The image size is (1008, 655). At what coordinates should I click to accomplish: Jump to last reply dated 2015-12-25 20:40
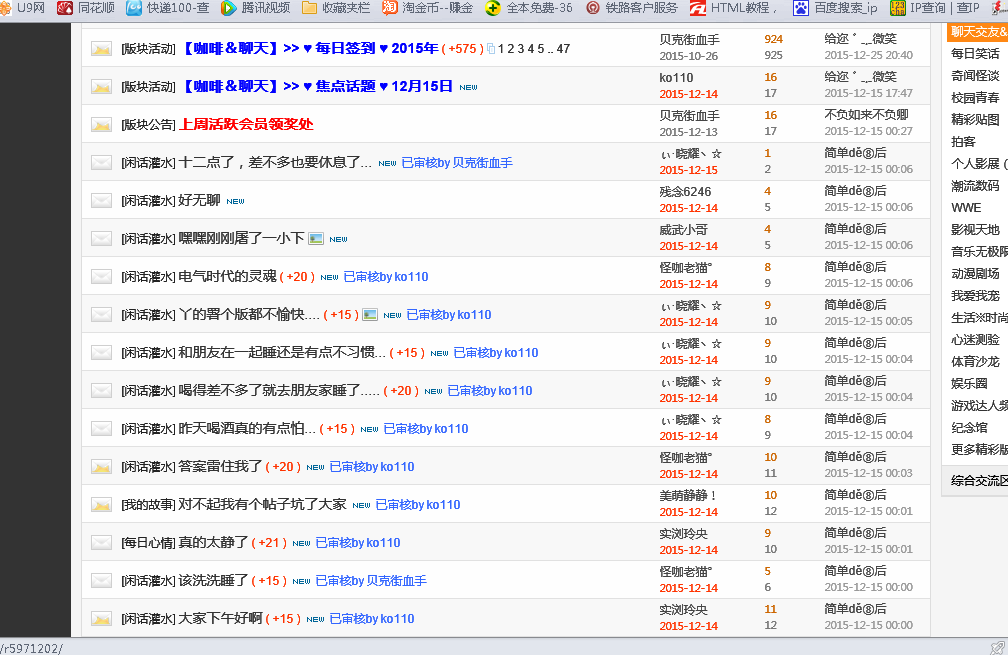click(x=868, y=55)
